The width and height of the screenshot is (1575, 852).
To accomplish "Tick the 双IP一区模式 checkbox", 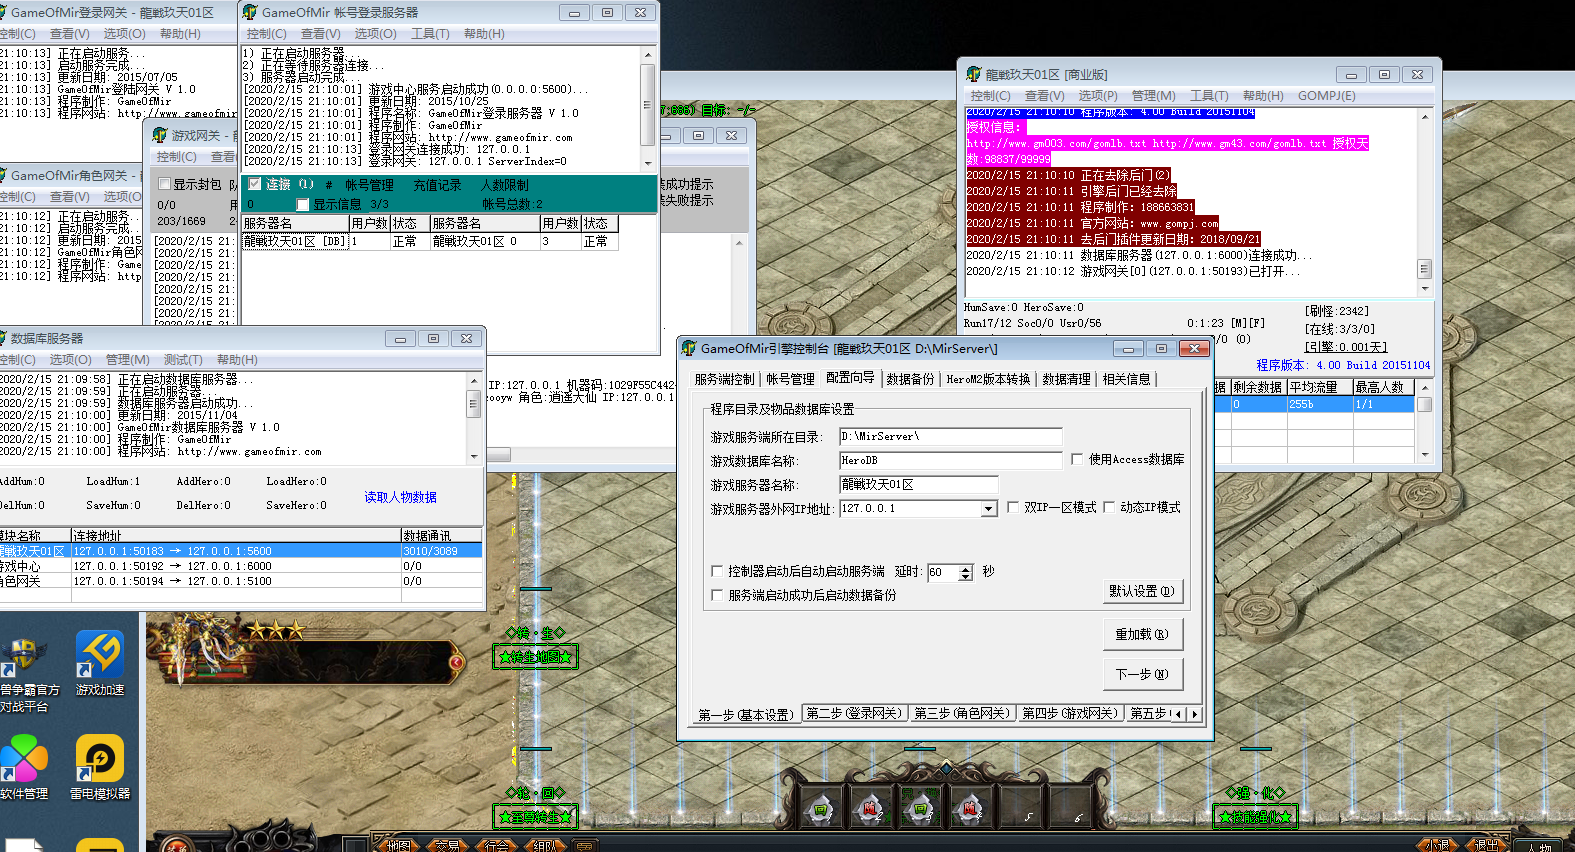I will [1013, 507].
